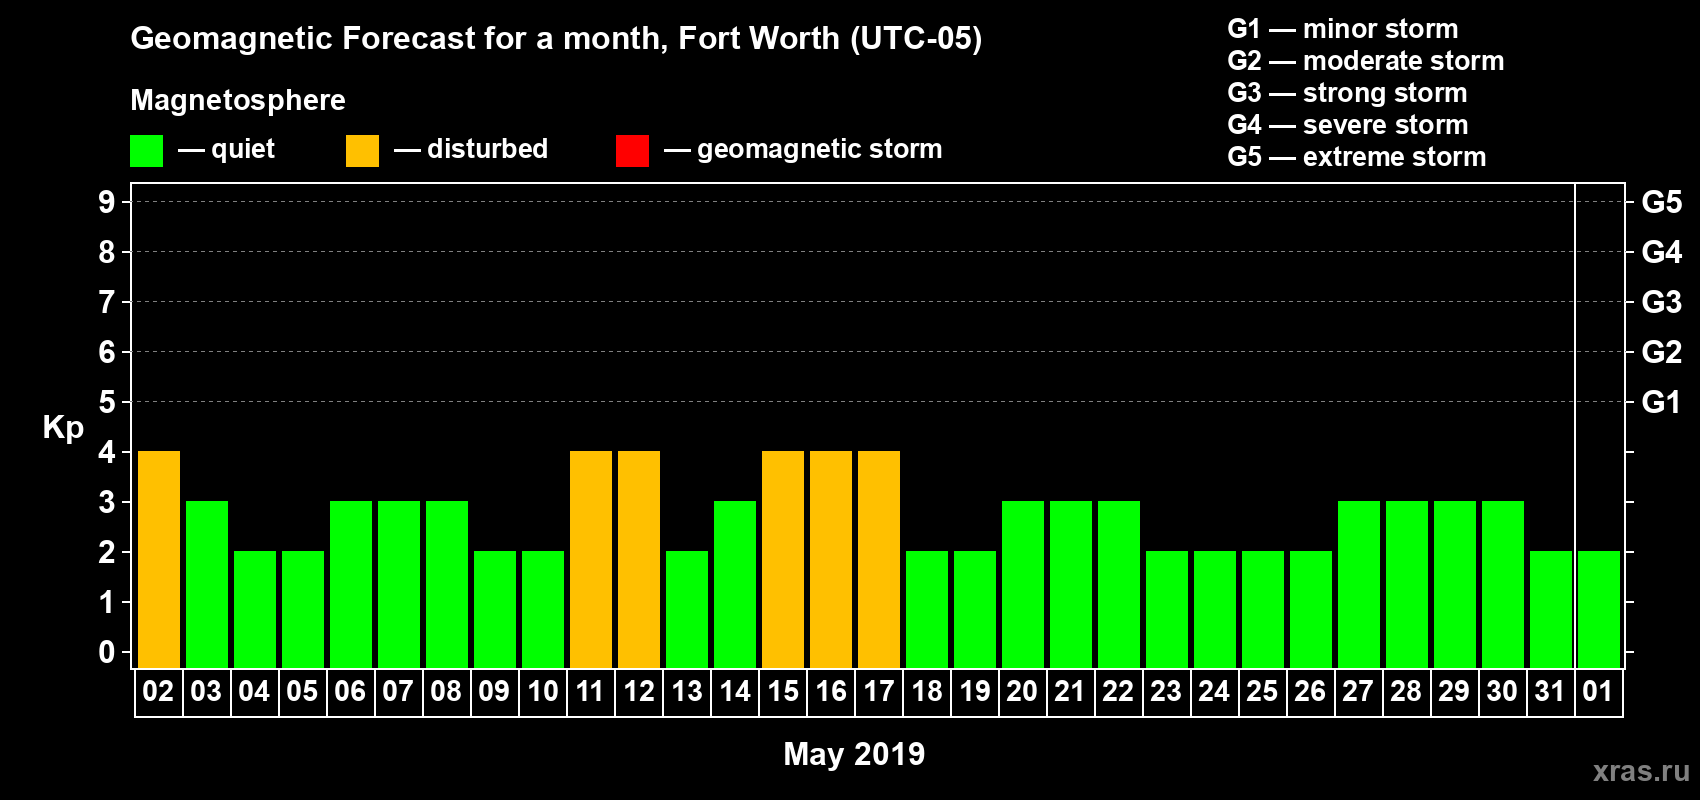1700x800 pixels.
Task: Click the geomagnetic storm legend label
Action: [x=819, y=149]
